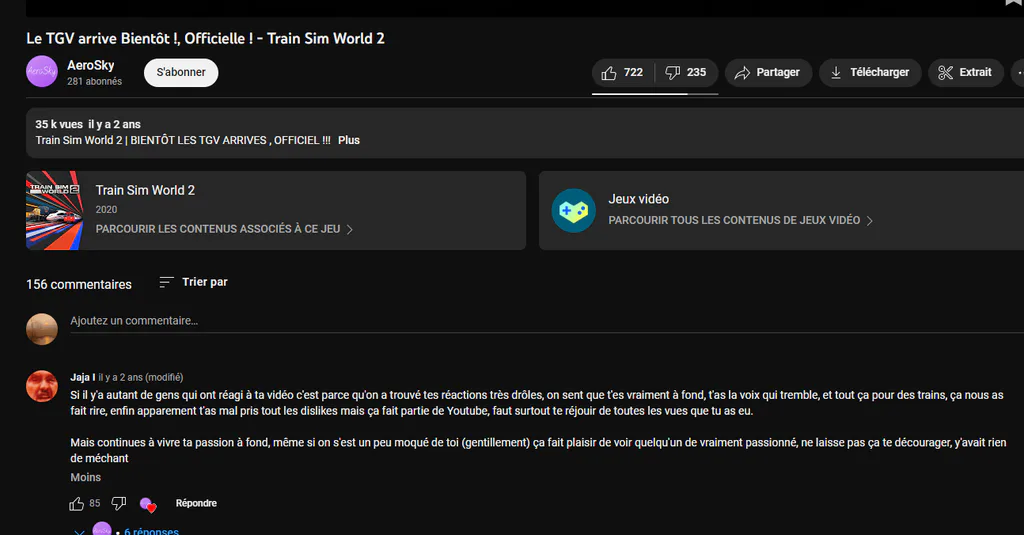
Task: Subscribe with the S'abonner button
Action: pos(181,73)
